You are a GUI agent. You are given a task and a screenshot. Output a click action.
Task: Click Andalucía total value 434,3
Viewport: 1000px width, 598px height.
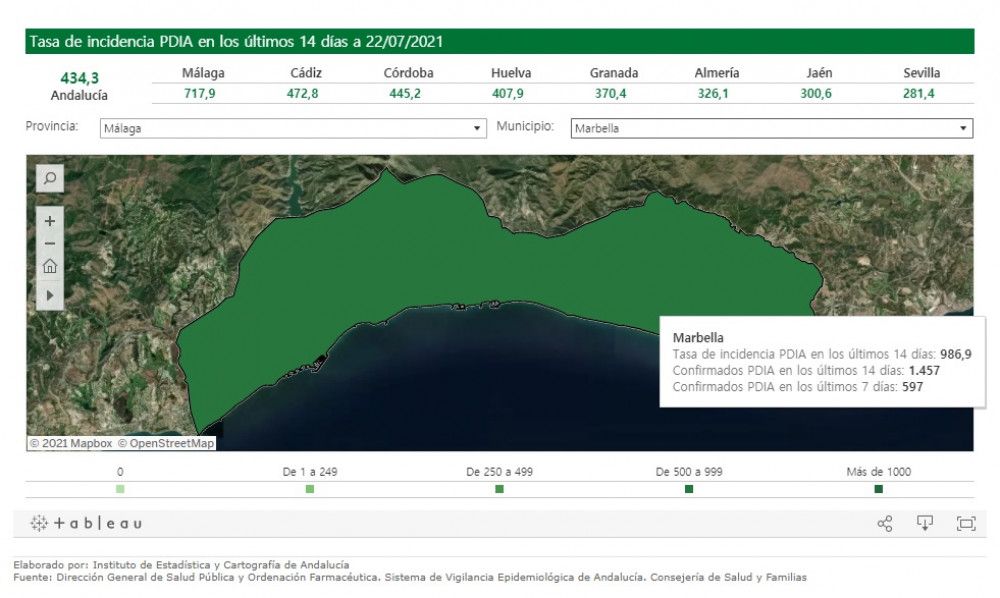tap(79, 78)
